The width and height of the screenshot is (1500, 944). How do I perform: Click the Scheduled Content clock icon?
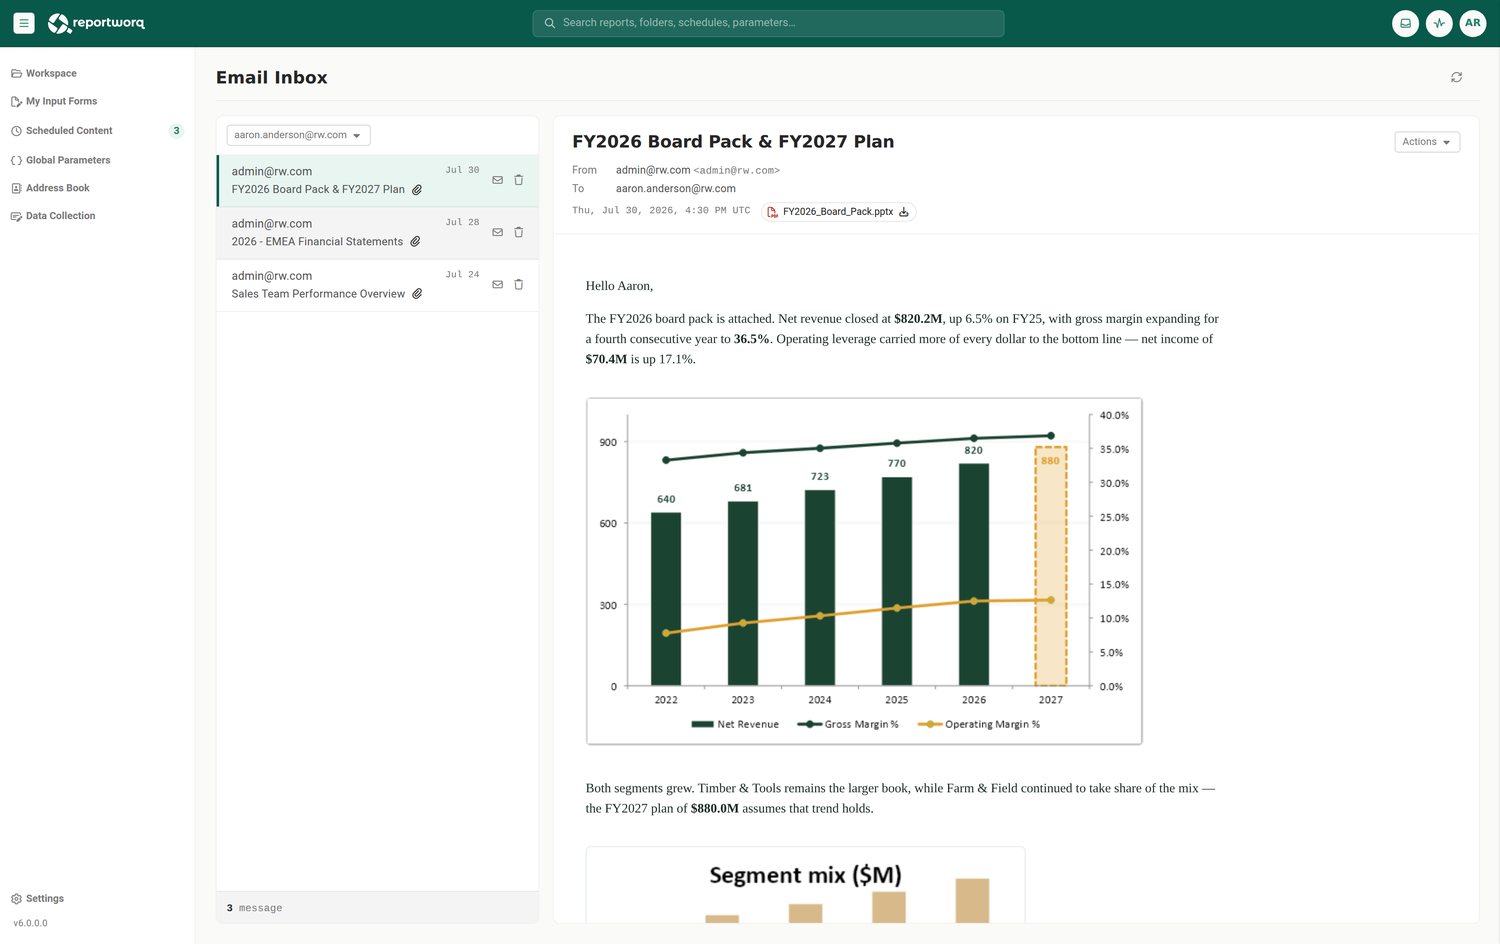click(16, 131)
